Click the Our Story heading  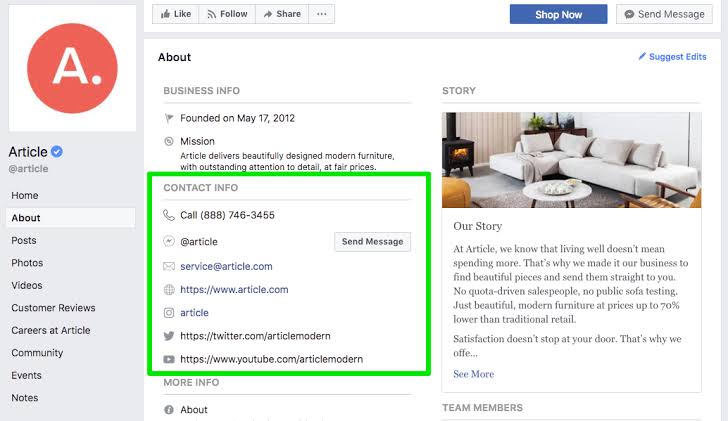click(x=478, y=226)
